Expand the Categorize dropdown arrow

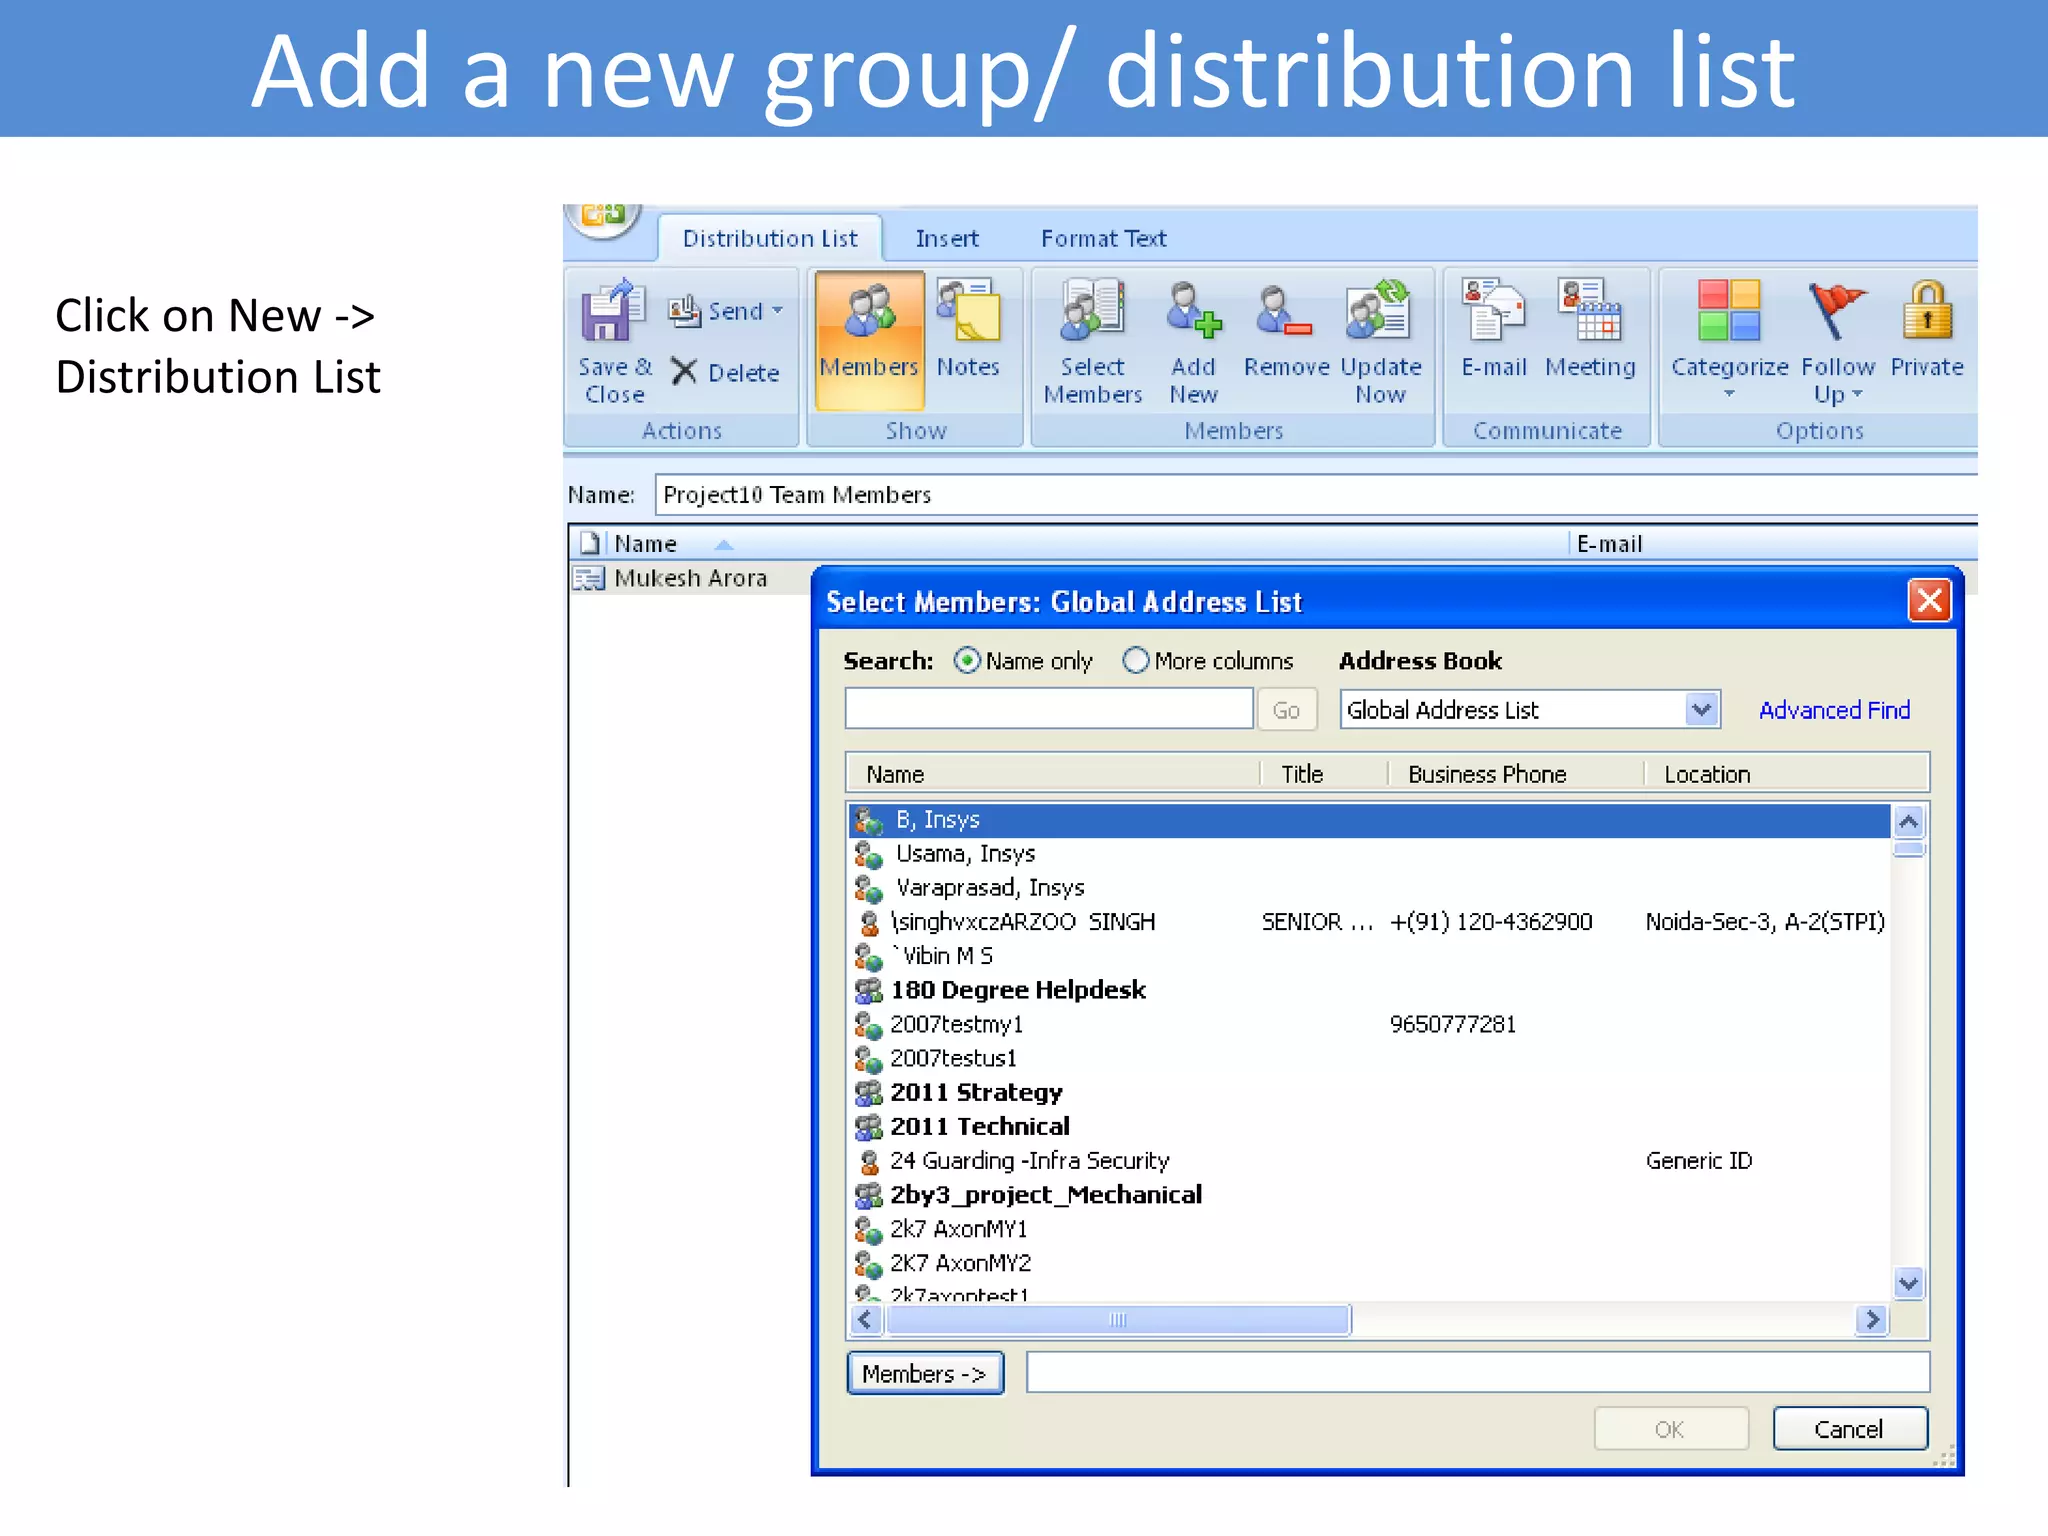(x=1729, y=394)
